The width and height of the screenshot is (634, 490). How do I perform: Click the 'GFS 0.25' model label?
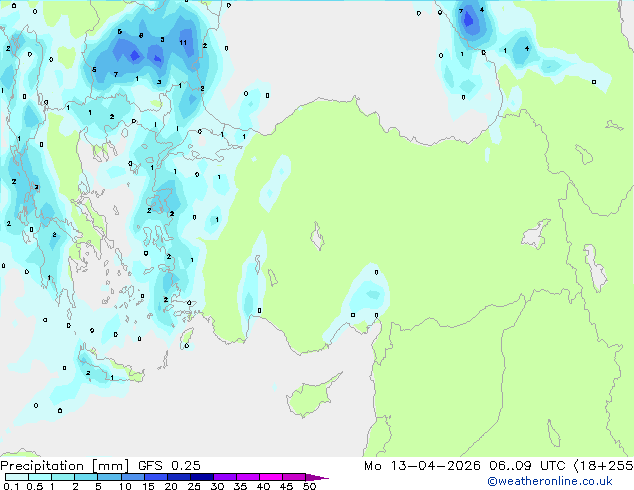169,466
